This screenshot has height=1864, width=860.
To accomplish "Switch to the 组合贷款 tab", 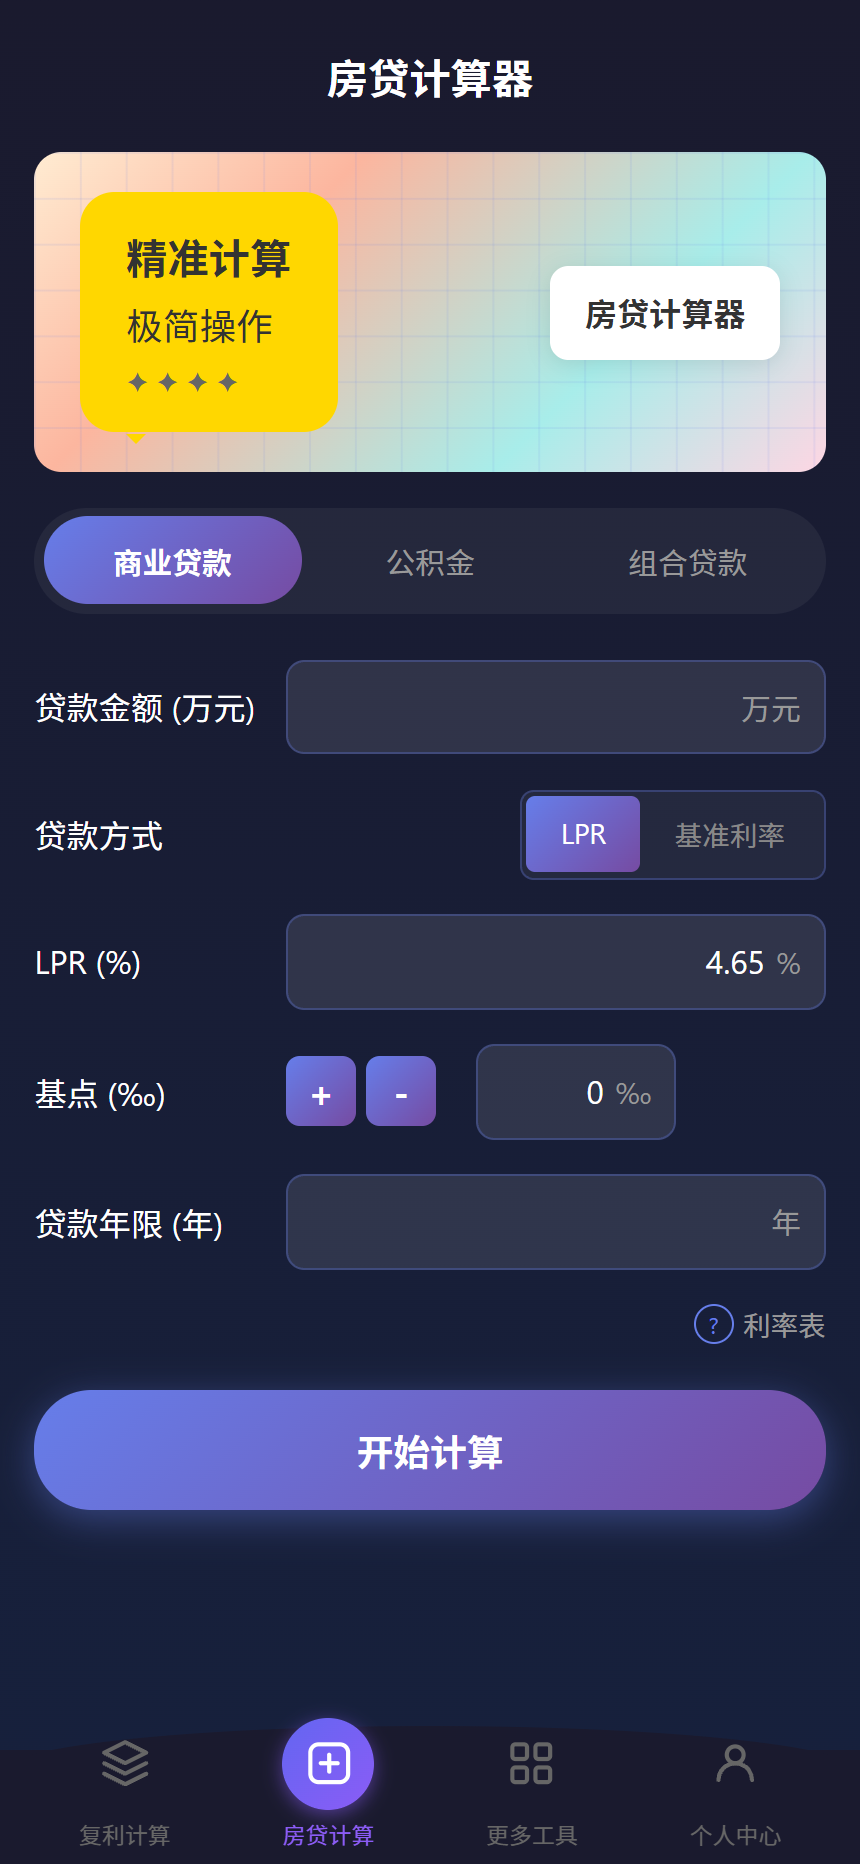I will click(687, 561).
